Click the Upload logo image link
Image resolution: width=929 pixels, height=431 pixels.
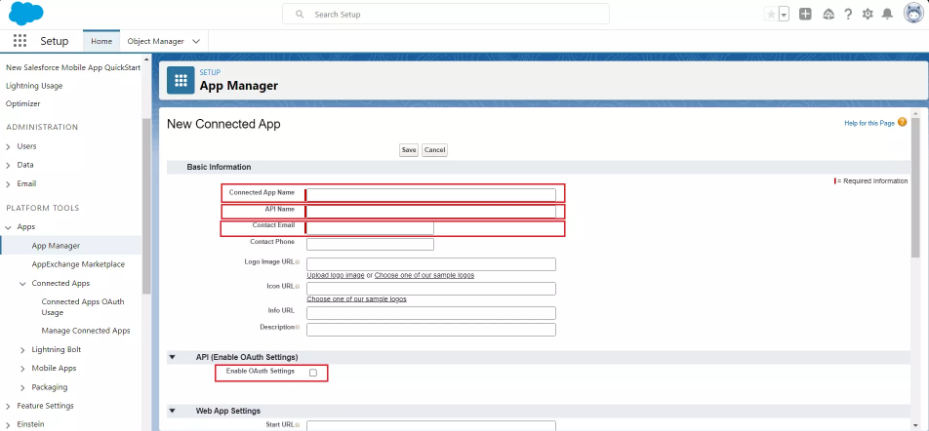(x=335, y=276)
